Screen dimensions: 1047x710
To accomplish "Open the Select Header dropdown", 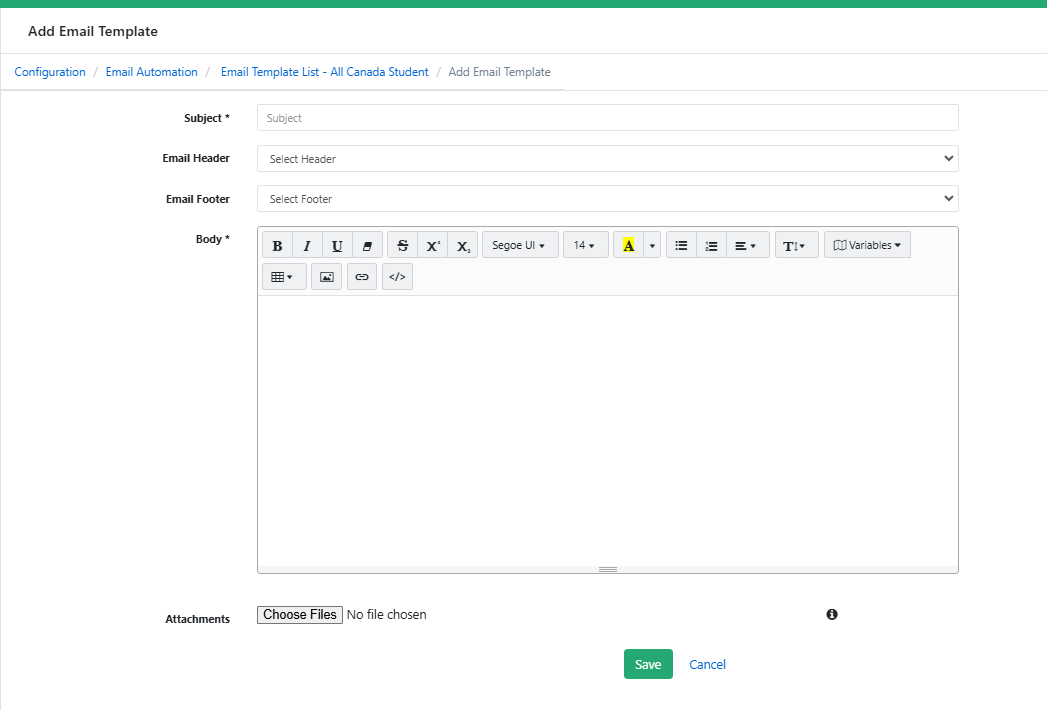I will point(607,159).
